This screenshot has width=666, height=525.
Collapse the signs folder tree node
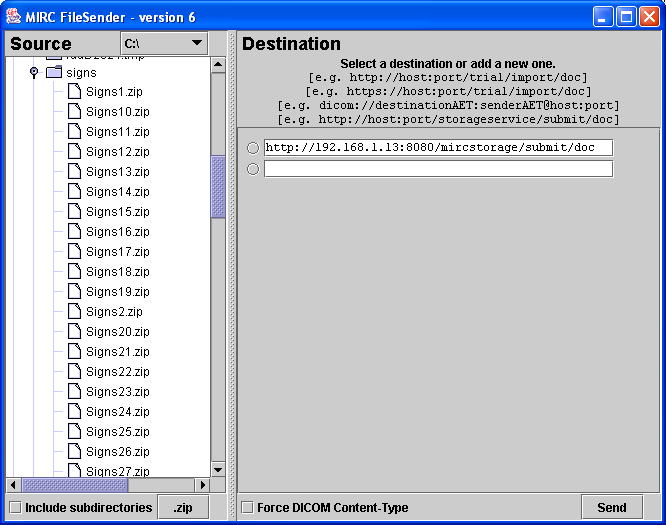coord(34,72)
